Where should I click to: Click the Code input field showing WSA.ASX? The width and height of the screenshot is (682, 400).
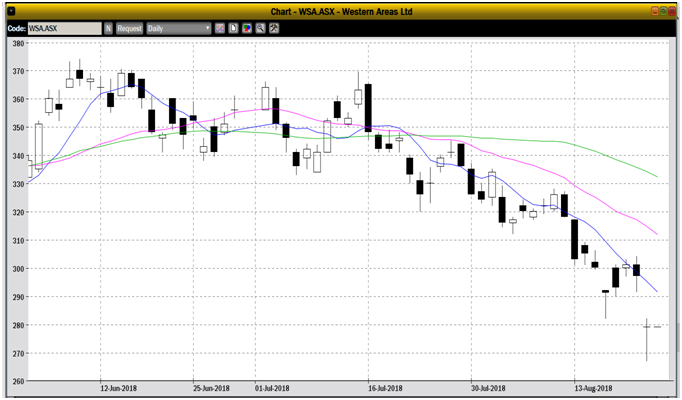(64, 29)
